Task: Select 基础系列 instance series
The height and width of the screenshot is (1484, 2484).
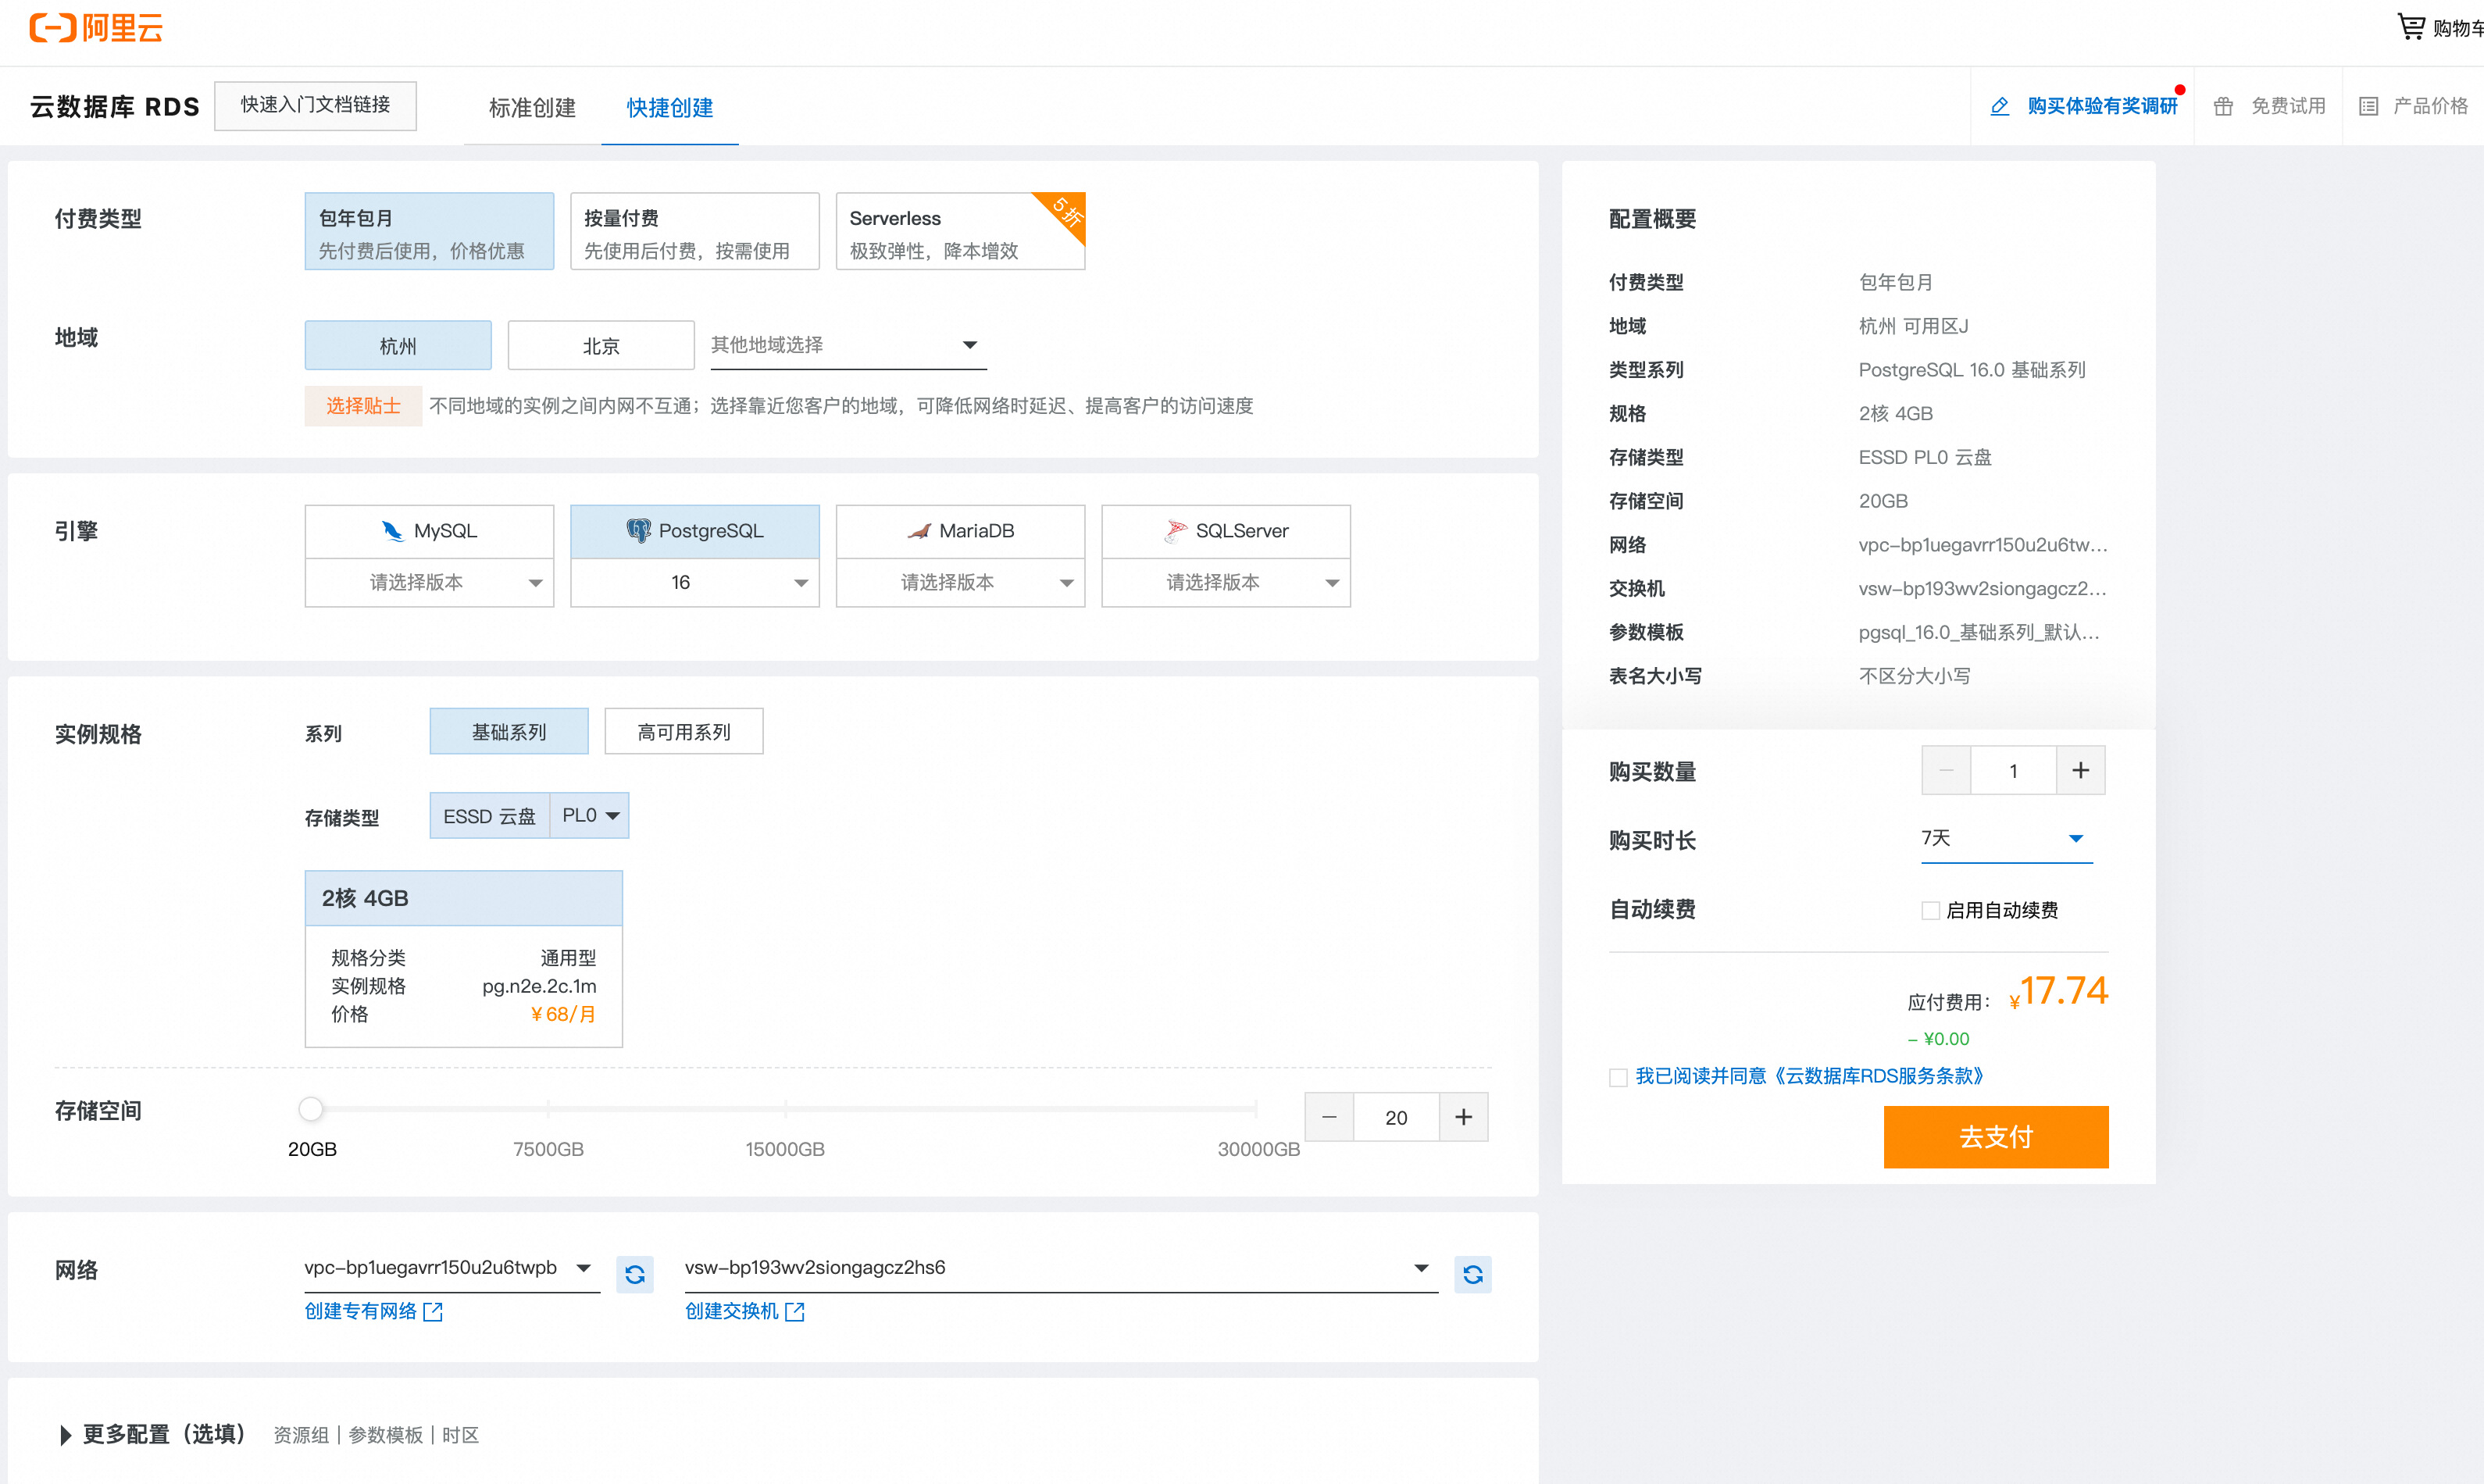Action: click(509, 731)
